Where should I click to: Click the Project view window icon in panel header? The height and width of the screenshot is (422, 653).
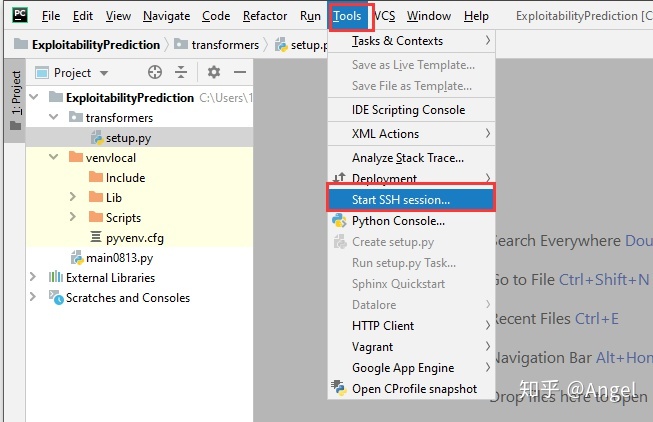pyautogui.click(x=42, y=73)
